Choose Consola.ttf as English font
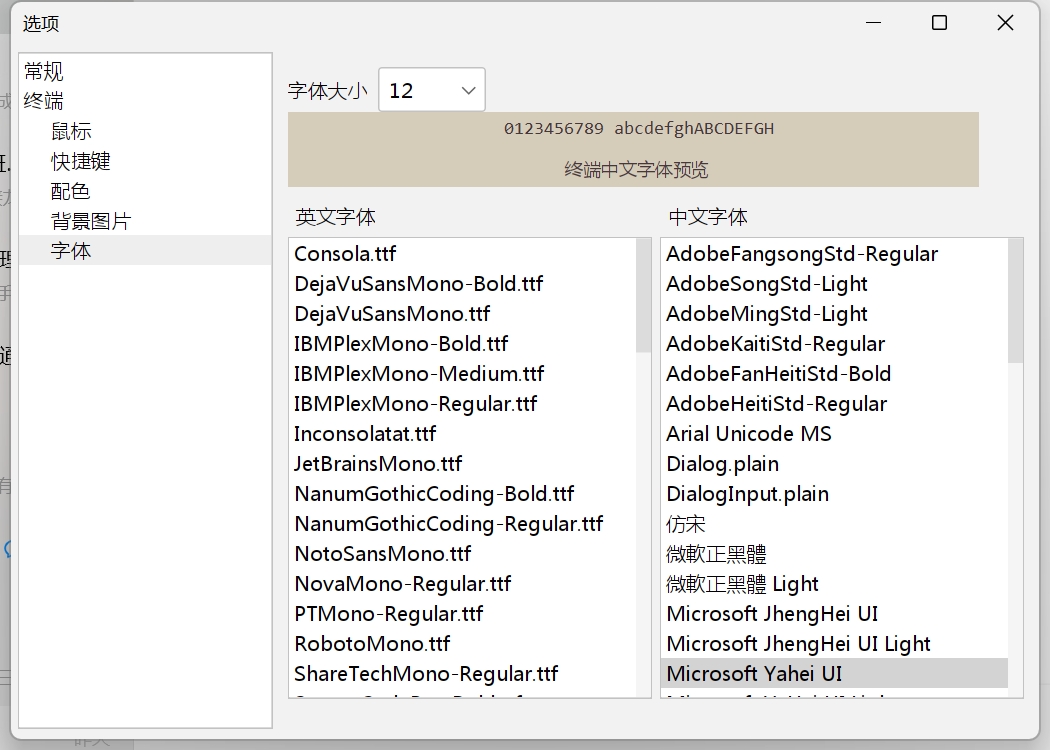This screenshot has width=1050, height=750. point(345,254)
